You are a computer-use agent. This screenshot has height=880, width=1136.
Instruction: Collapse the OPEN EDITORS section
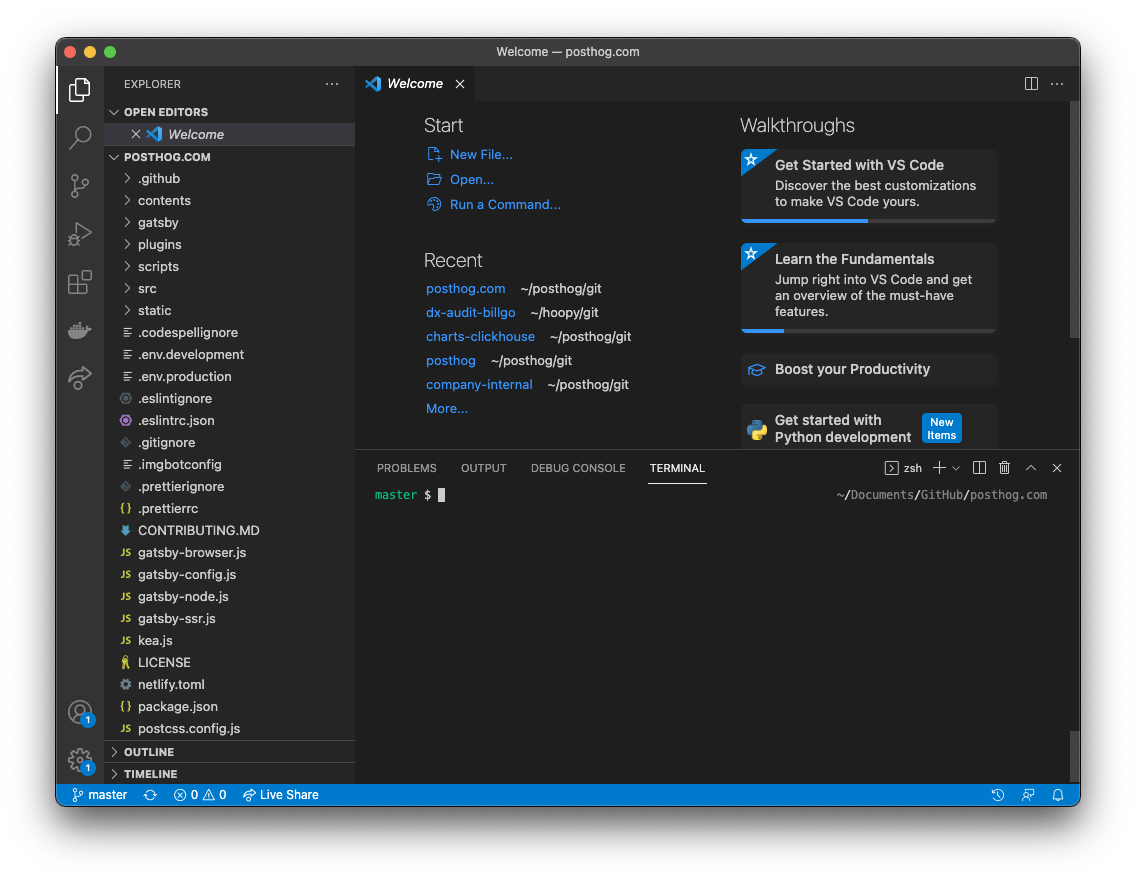tap(114, 111)
